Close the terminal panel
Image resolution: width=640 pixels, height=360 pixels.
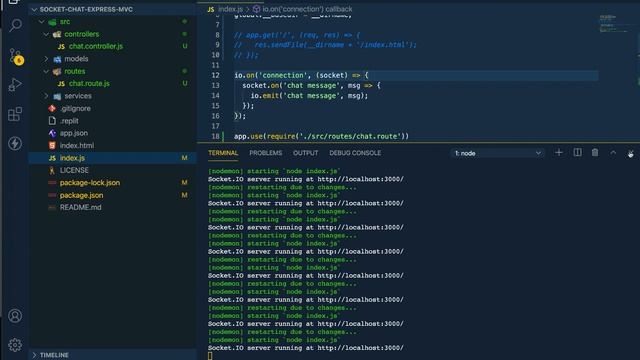tap(631, 153)
